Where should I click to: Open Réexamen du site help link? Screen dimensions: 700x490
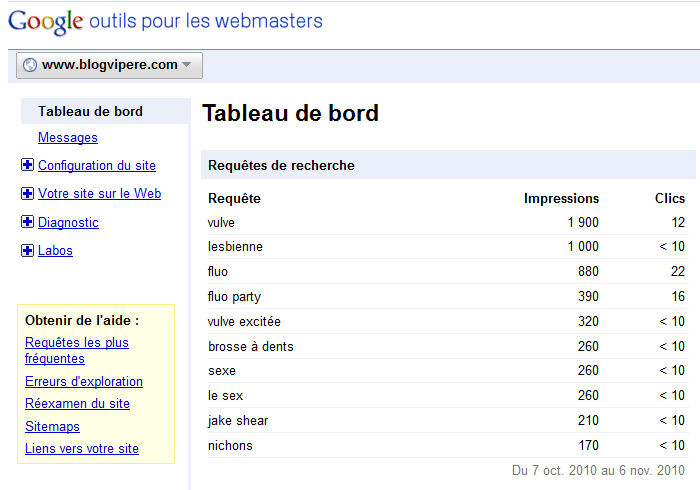(x=77, y=403)
